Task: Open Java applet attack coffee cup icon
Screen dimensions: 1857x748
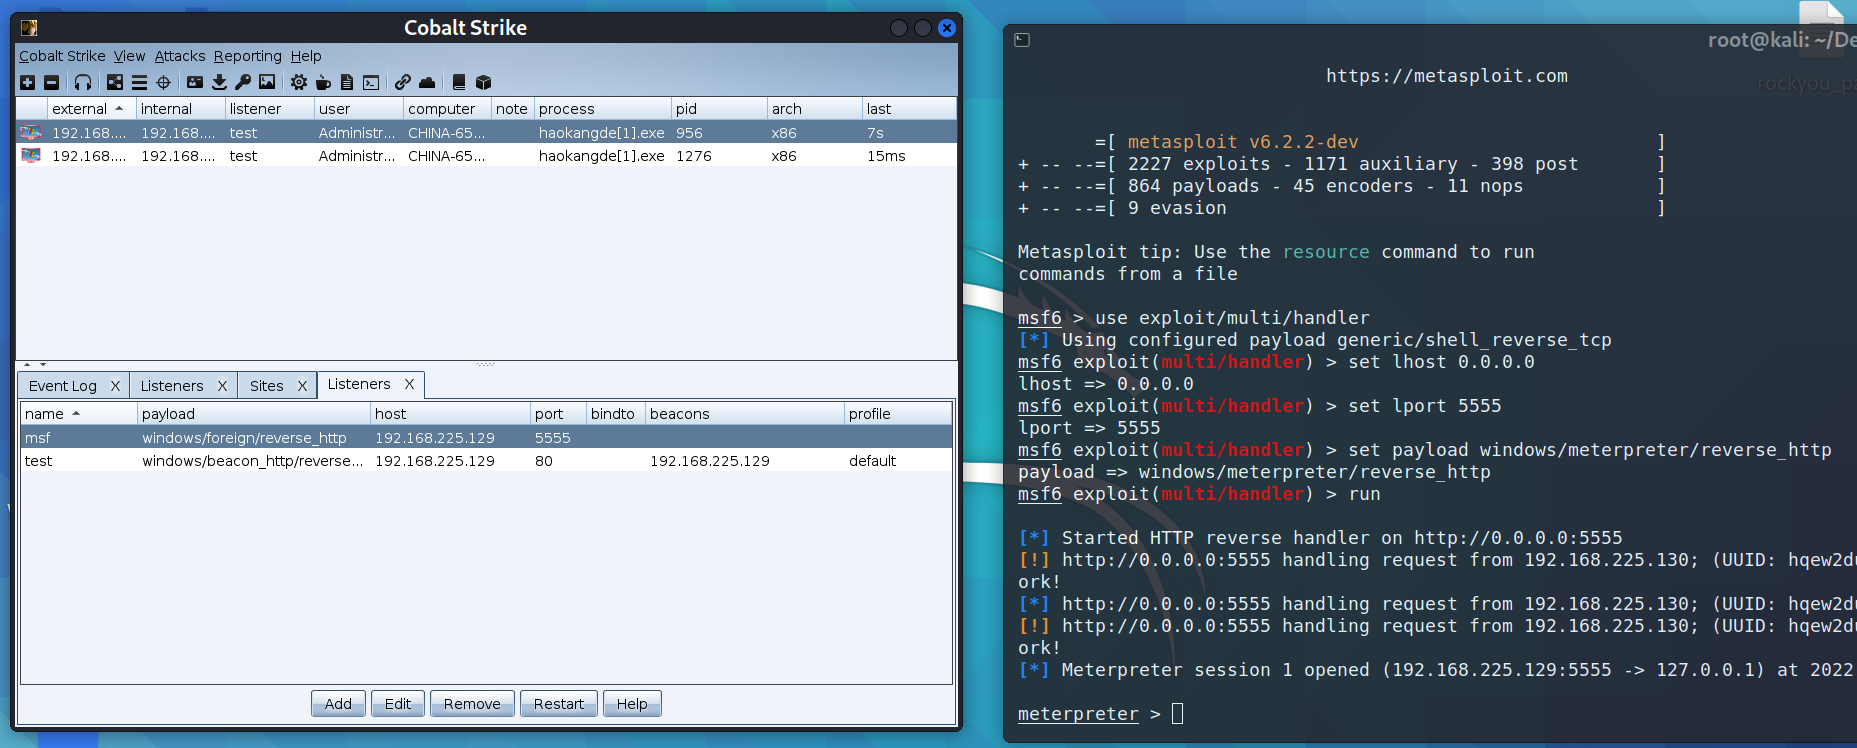Action: click(323, 83)
